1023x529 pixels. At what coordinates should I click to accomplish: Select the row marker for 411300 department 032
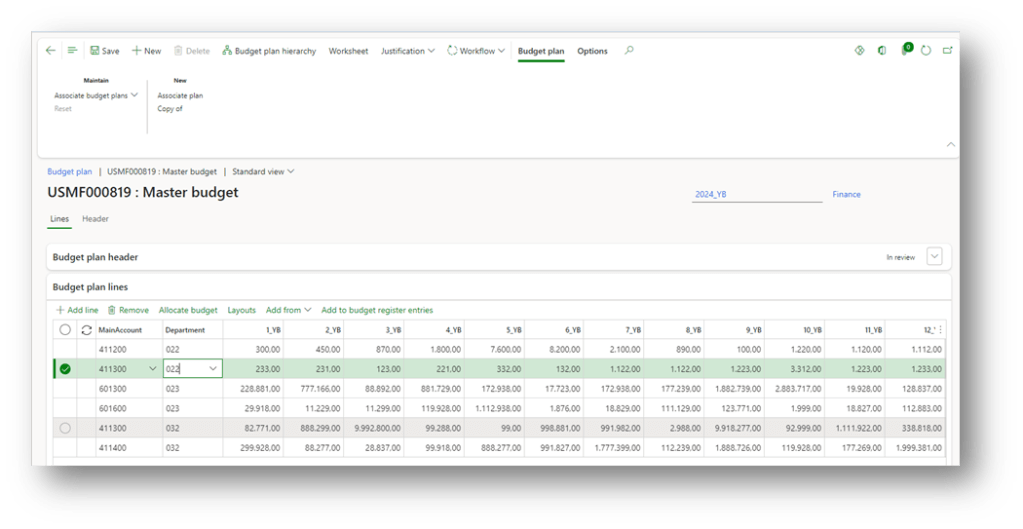pos(65,428)
